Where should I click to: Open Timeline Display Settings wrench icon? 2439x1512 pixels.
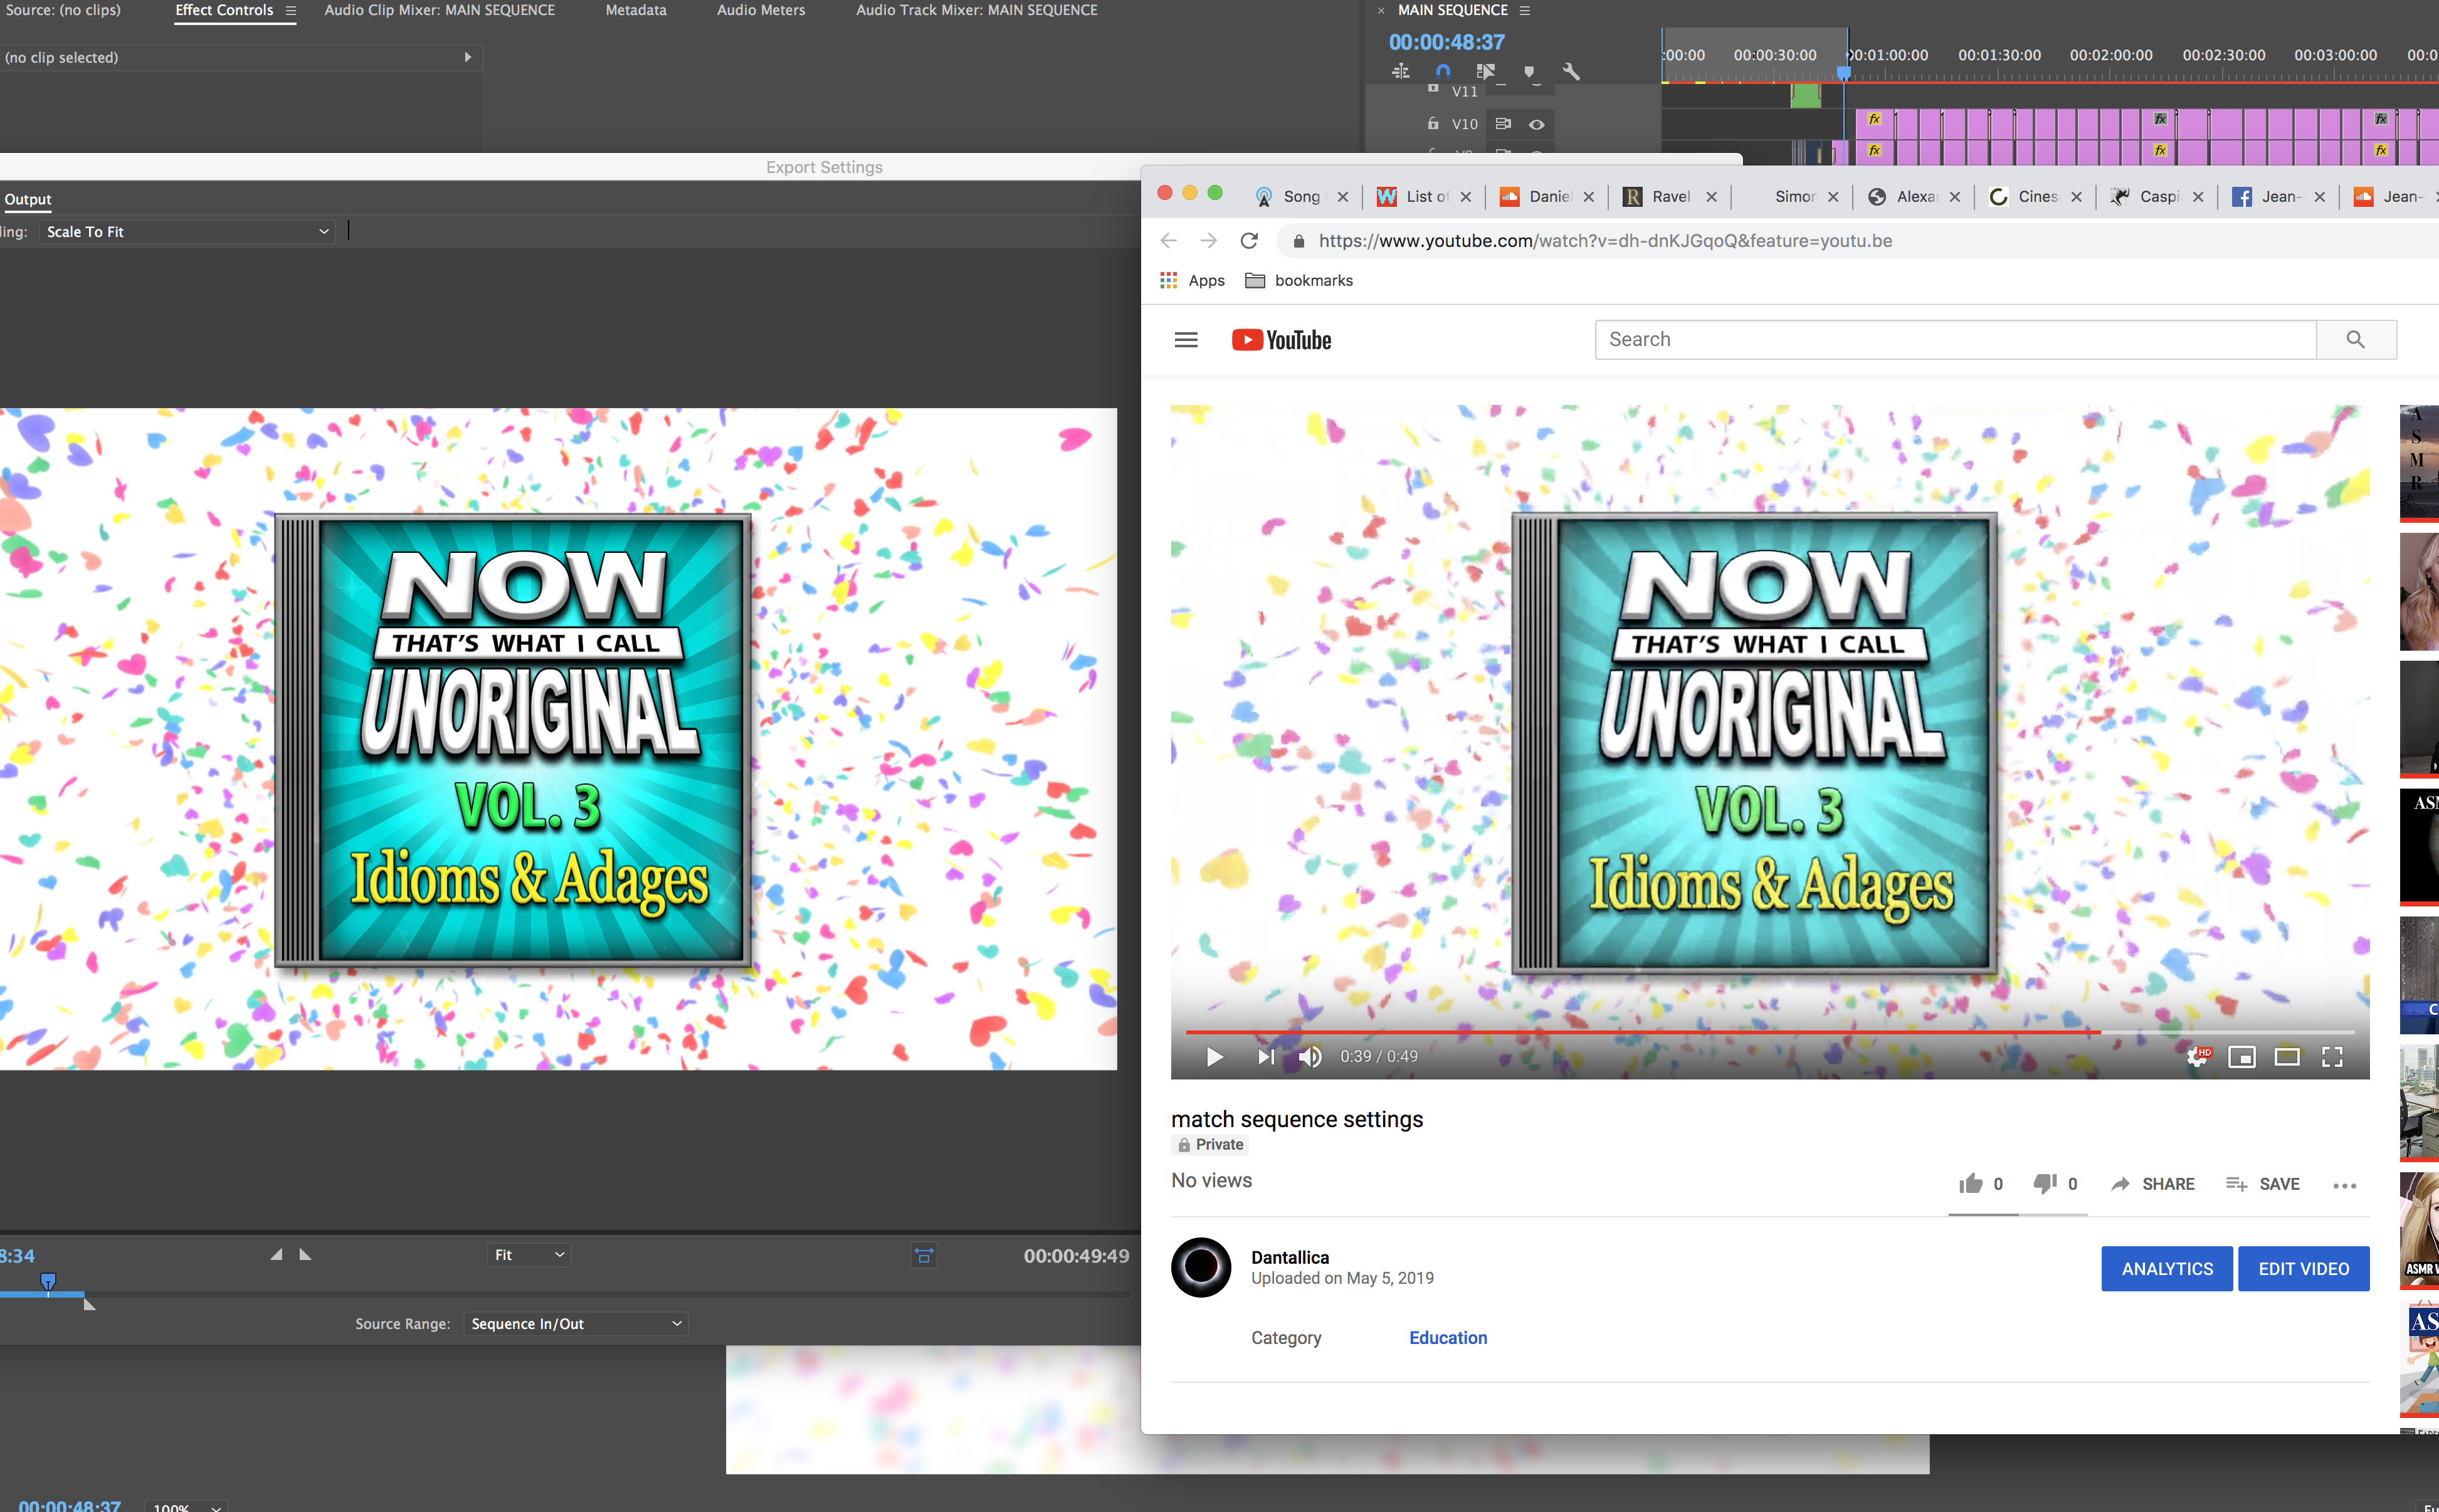[1571, 71]
